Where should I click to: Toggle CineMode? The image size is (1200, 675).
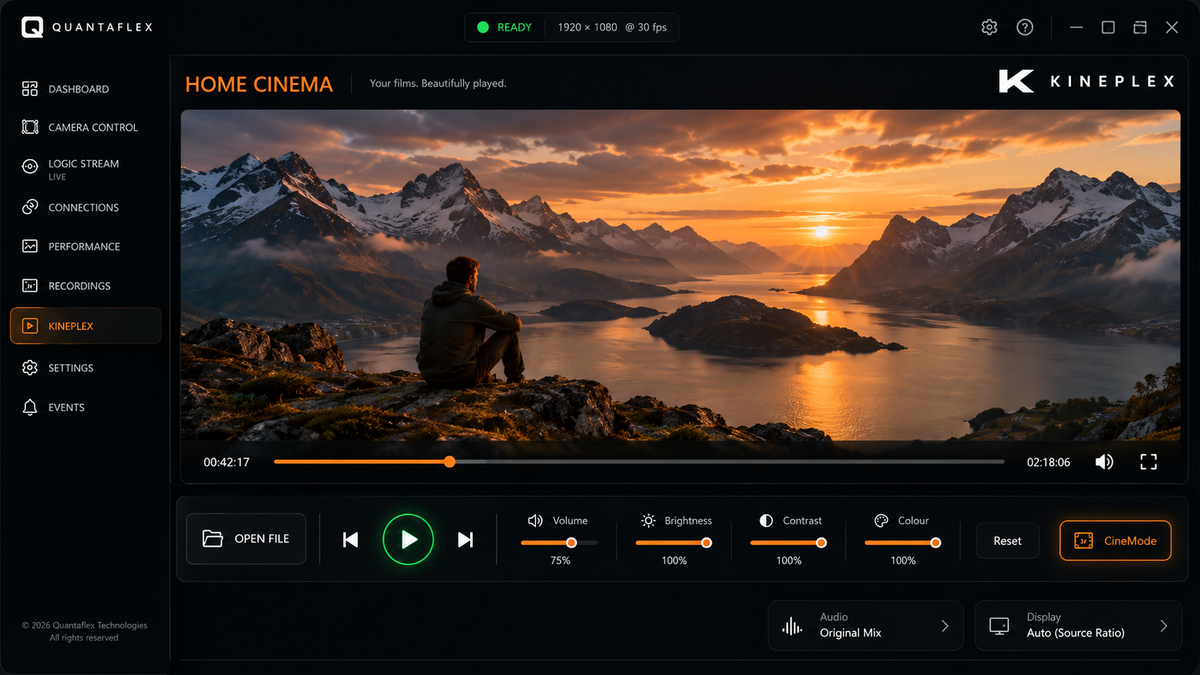click(1115, 541)
